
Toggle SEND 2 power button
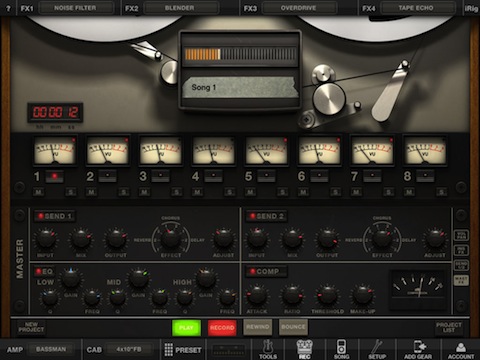(x=267, y=216)
